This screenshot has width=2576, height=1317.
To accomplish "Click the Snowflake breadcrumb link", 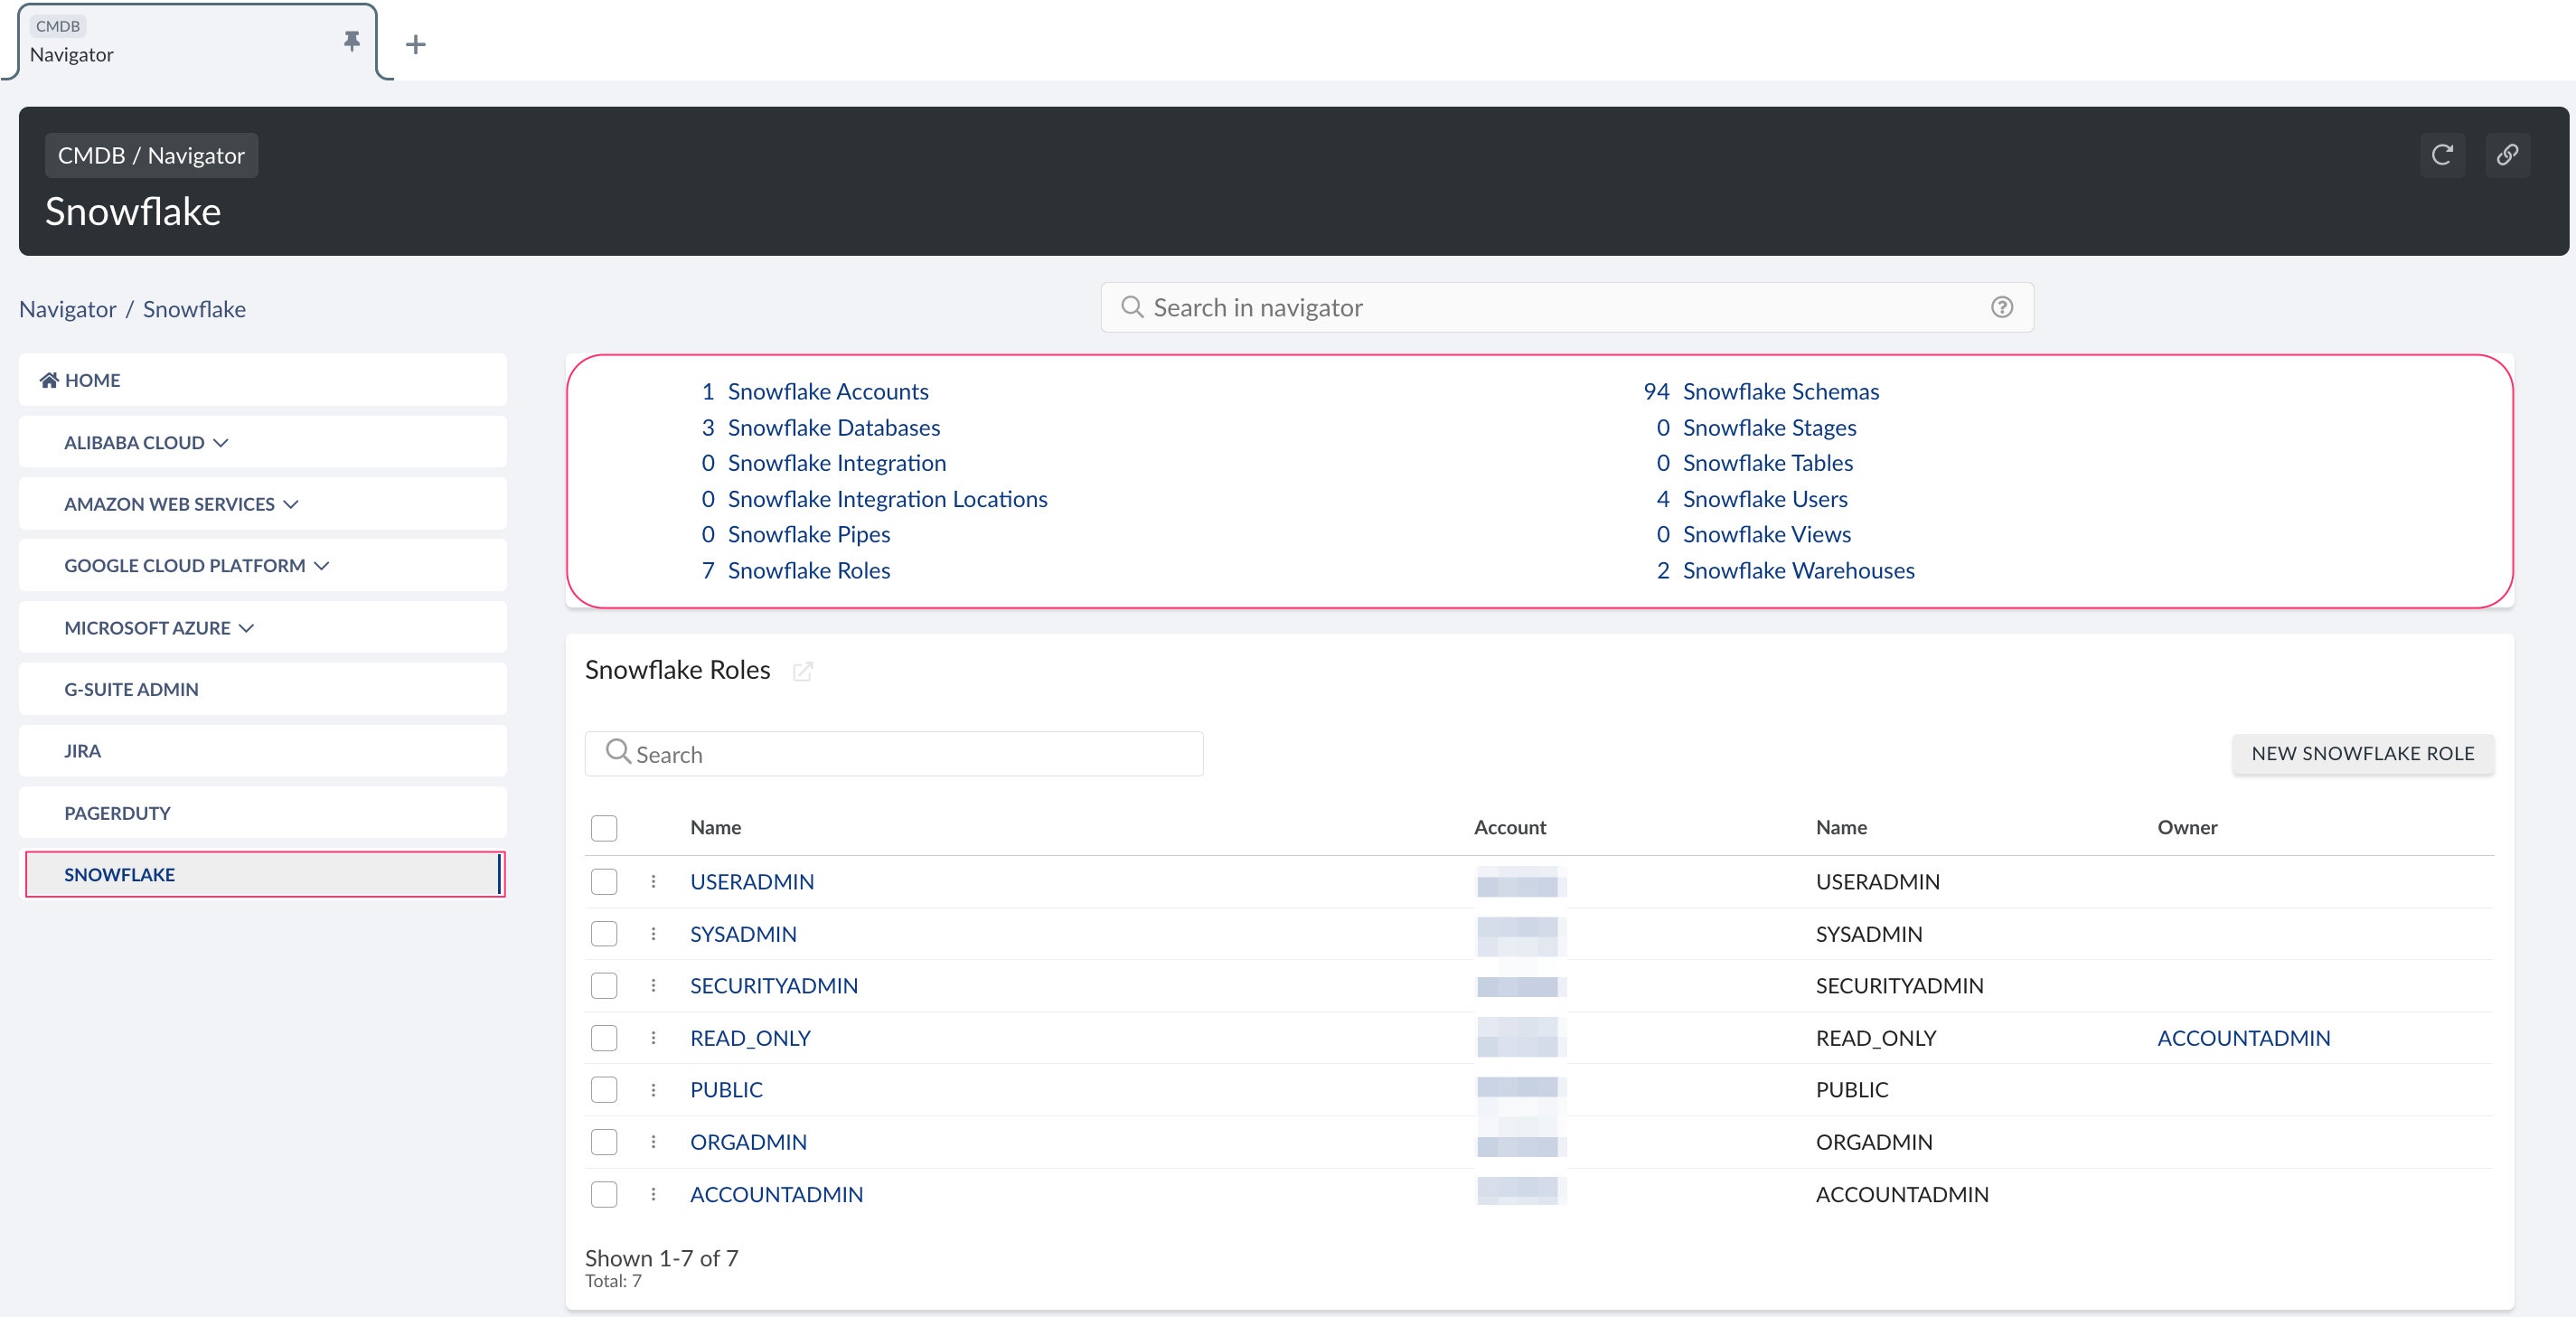I will coord(194,309).
